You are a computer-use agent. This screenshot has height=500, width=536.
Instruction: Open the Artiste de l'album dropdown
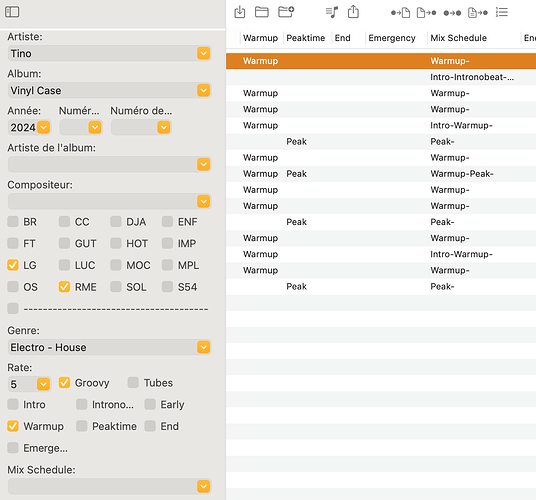203,164
